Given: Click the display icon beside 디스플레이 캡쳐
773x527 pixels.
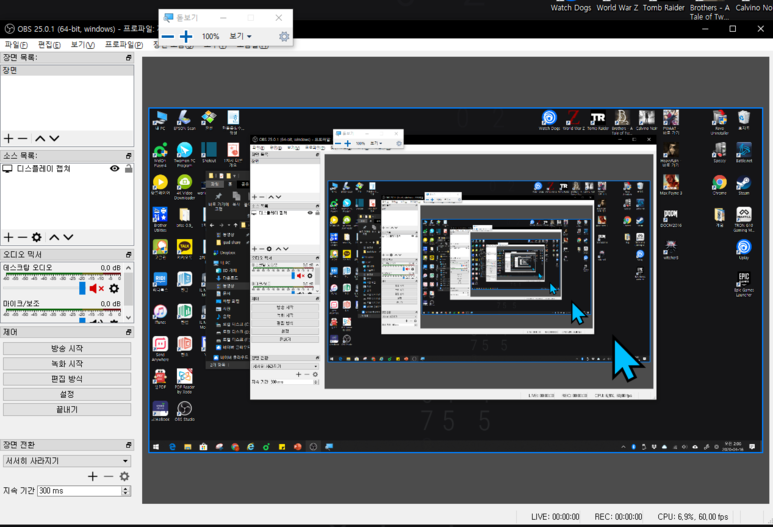Looking at the screenshot, I should pyautogui.click(x=7, y=169).
